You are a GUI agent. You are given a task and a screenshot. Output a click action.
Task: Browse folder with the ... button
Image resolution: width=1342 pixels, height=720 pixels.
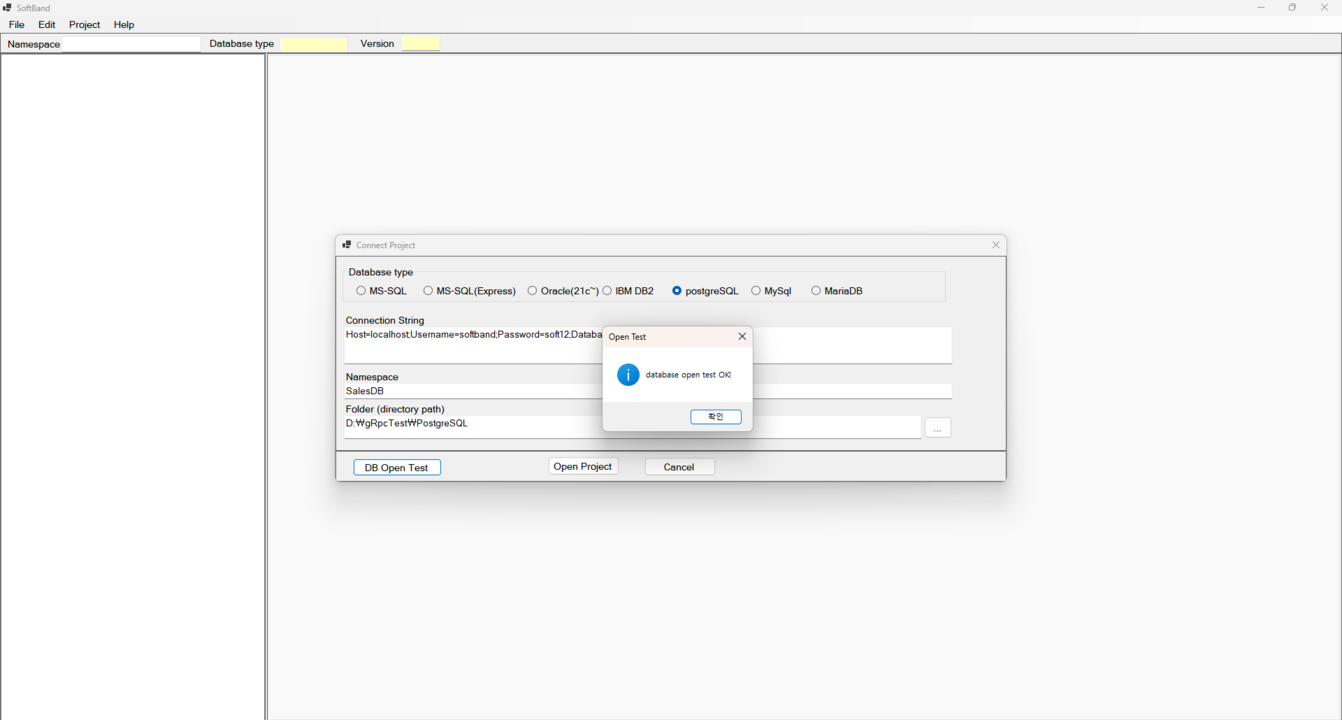pyautogui.click(x=937, y=429)
